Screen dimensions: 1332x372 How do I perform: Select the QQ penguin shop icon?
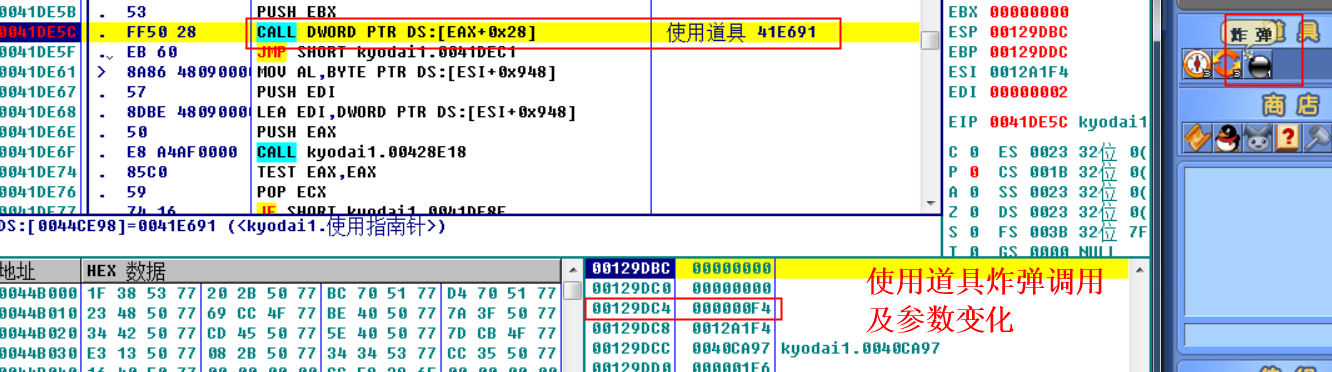(1227, 138)
